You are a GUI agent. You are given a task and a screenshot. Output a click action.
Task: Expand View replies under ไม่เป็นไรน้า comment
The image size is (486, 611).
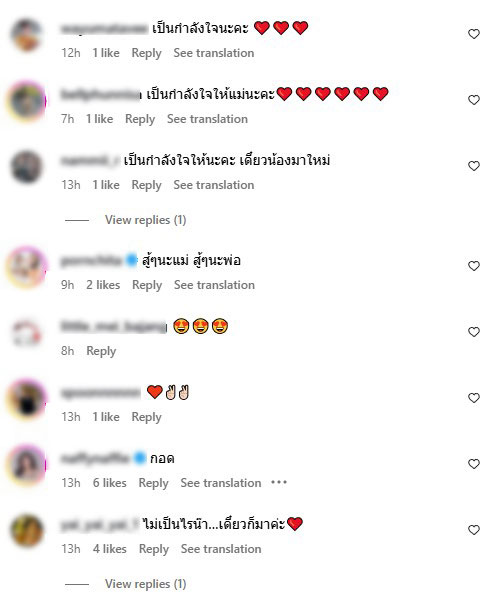pyautogui.click(x=145, y=584)
